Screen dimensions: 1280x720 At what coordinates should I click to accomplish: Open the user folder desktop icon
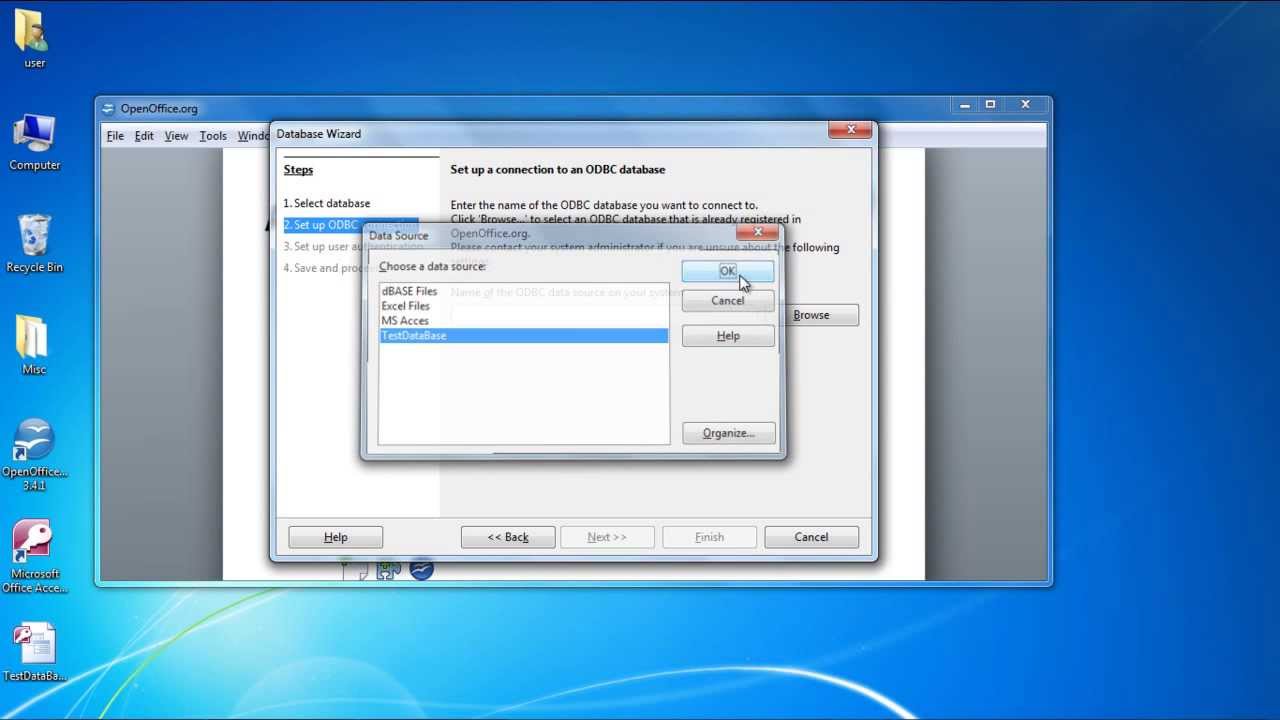[x=34, y=38]
